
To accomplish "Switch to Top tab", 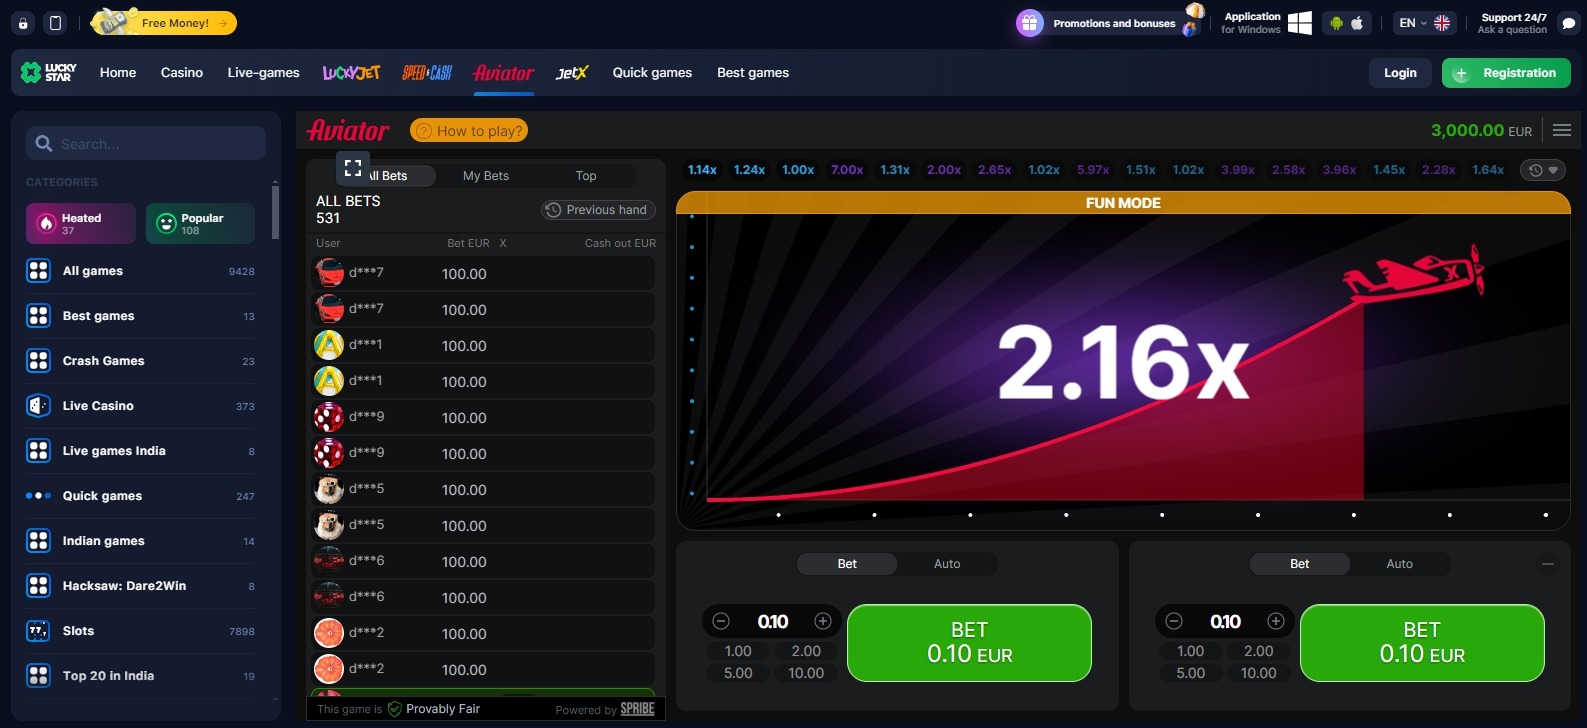I will 586,176.
